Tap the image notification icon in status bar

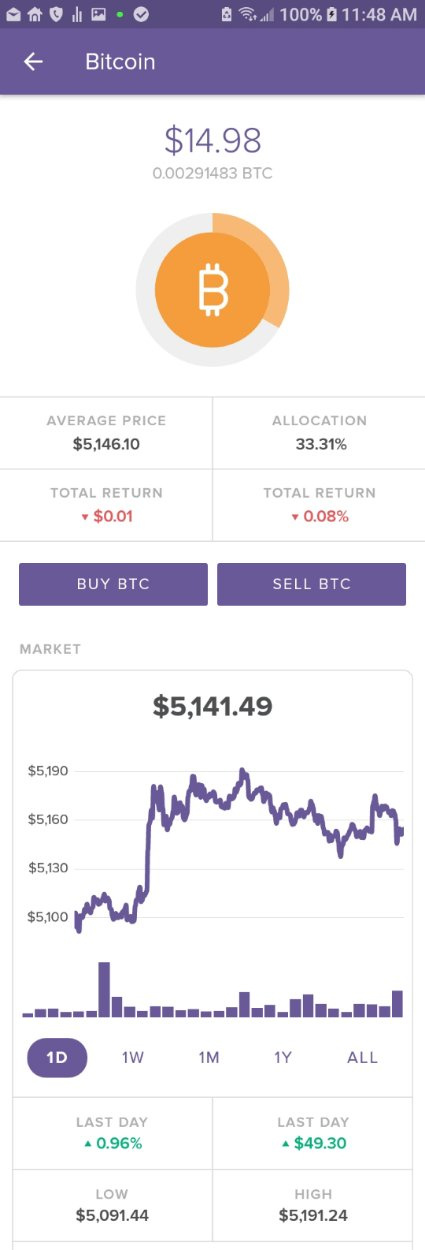tap(98, 15)
